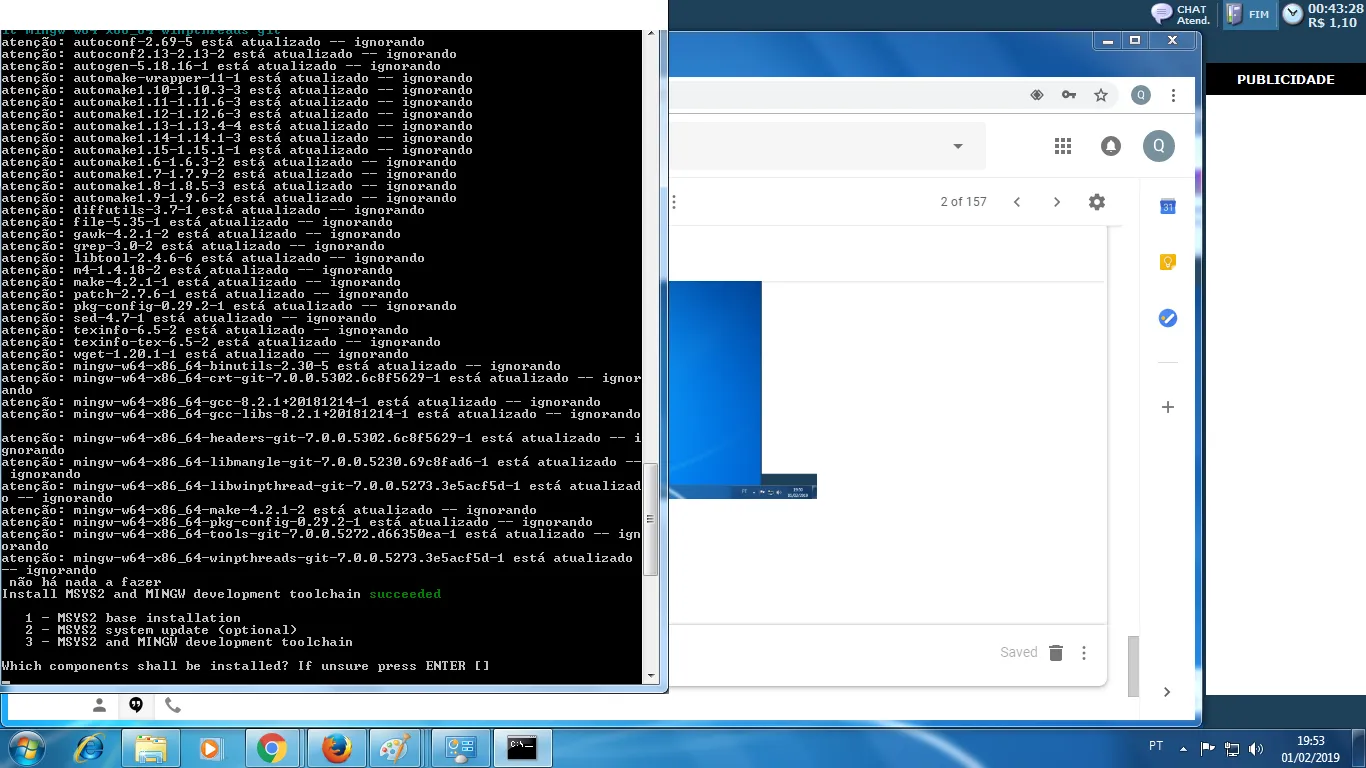The image size is (1366, 768).
Task: Switch to Hangouts phone calls tab
Action: (x=173, y=705)
